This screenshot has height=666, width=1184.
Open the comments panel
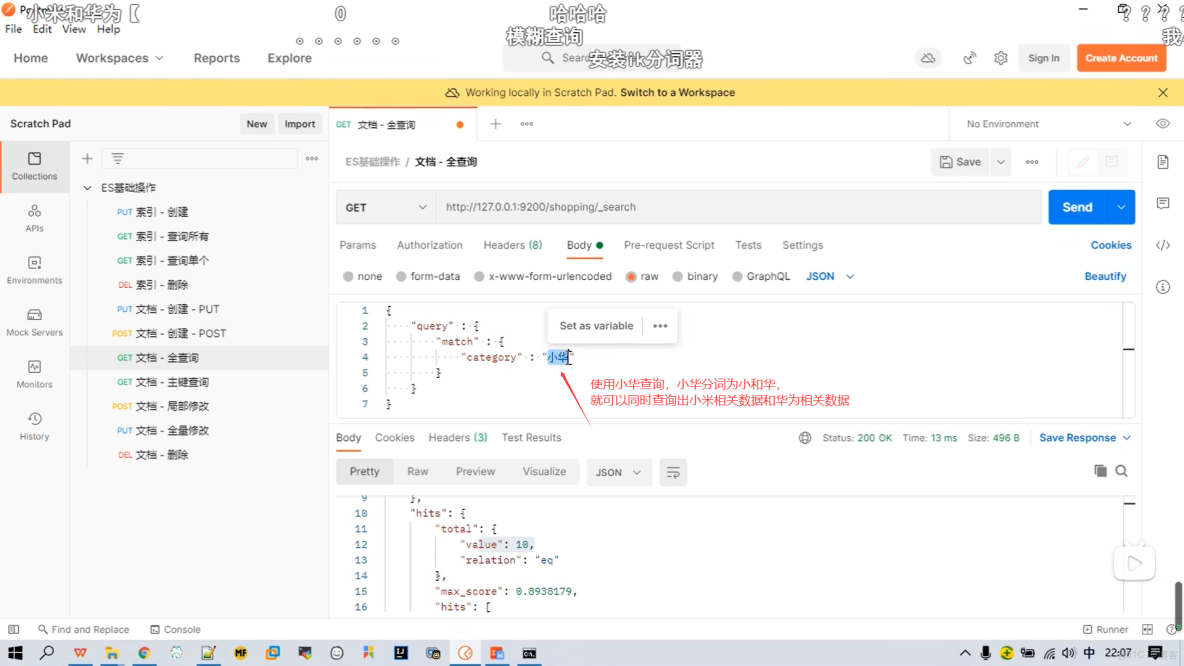[x=1161, y=202]
